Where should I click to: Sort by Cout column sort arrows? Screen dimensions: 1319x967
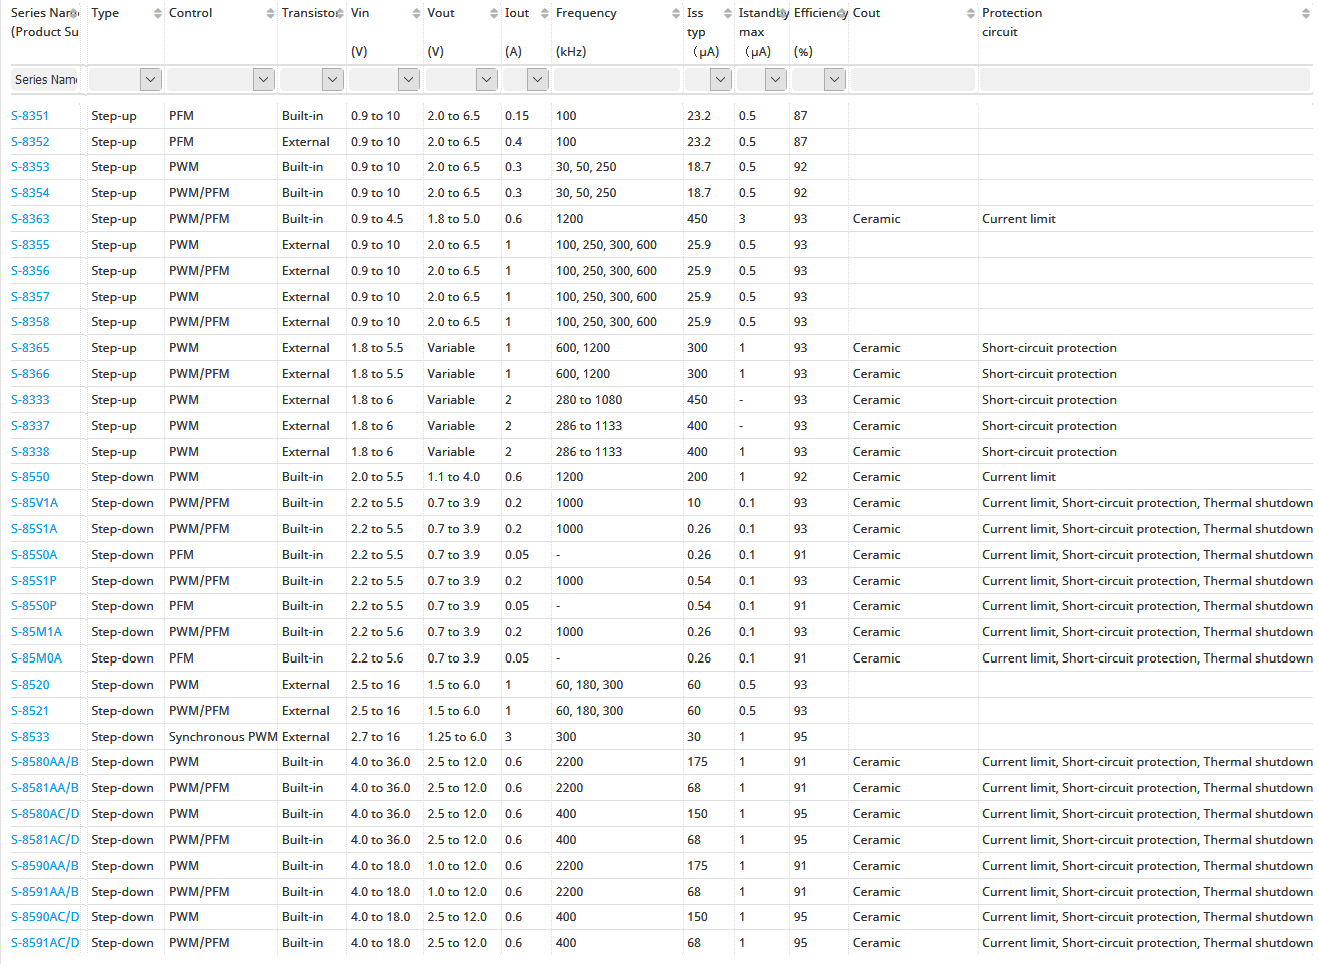971,13
